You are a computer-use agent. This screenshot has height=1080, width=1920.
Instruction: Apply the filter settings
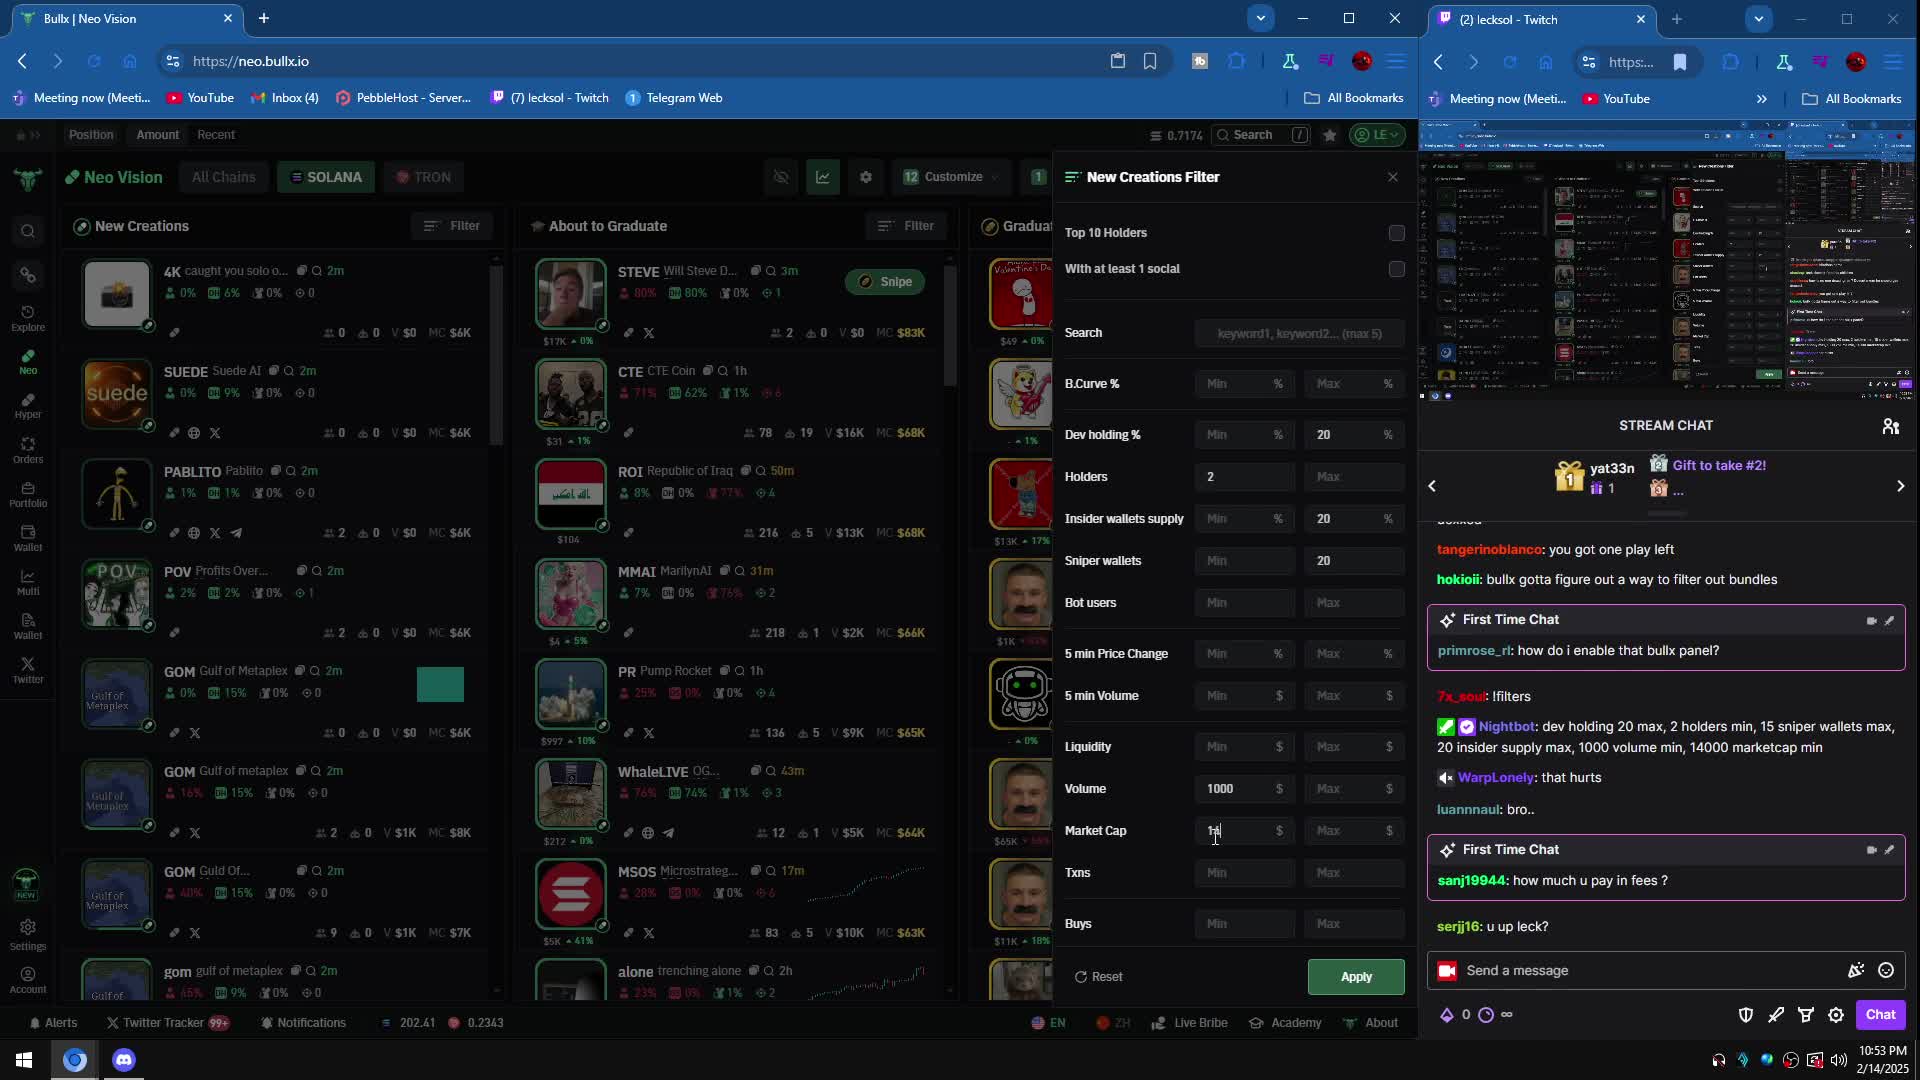[x=1356, y=977]
